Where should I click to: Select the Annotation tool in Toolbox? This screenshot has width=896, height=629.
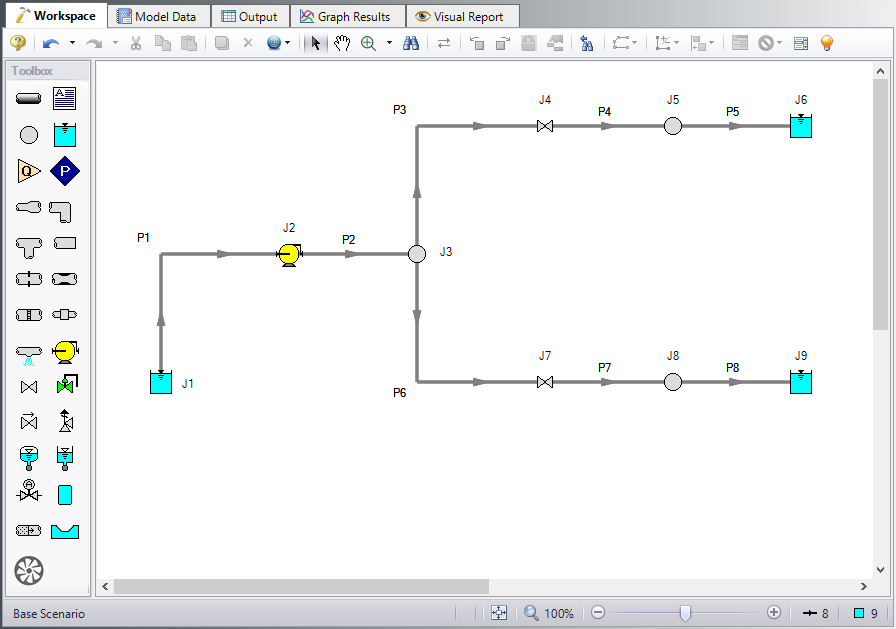click(65, 98)
